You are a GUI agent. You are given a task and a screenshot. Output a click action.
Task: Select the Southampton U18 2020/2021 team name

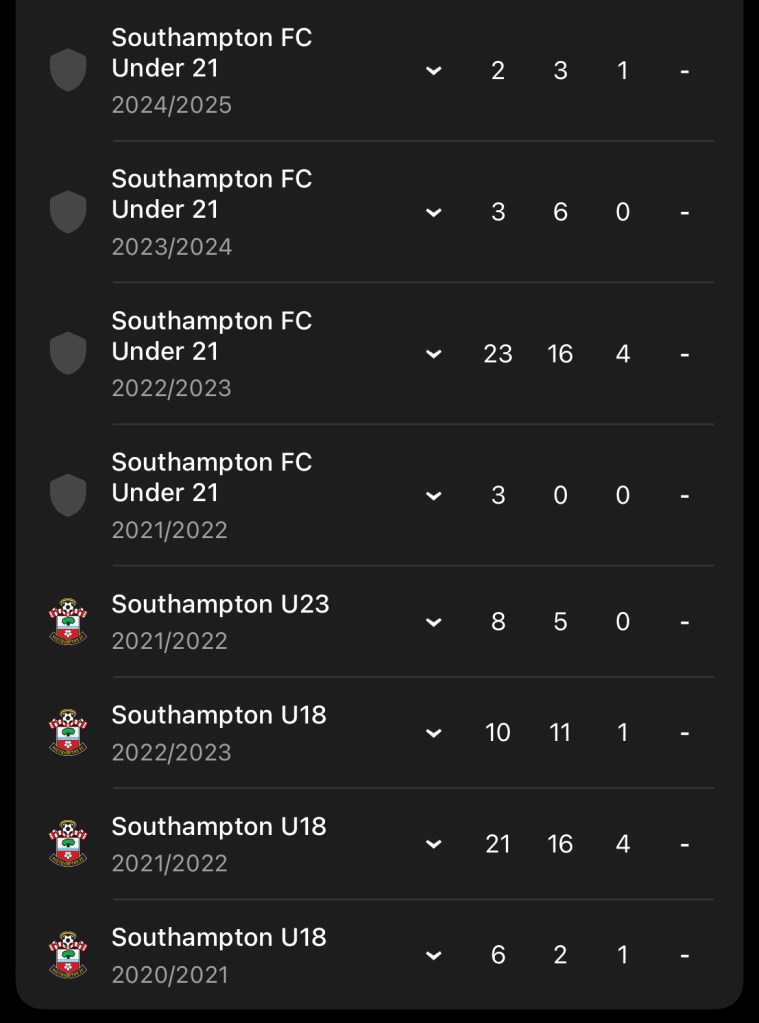click(219, 937)
